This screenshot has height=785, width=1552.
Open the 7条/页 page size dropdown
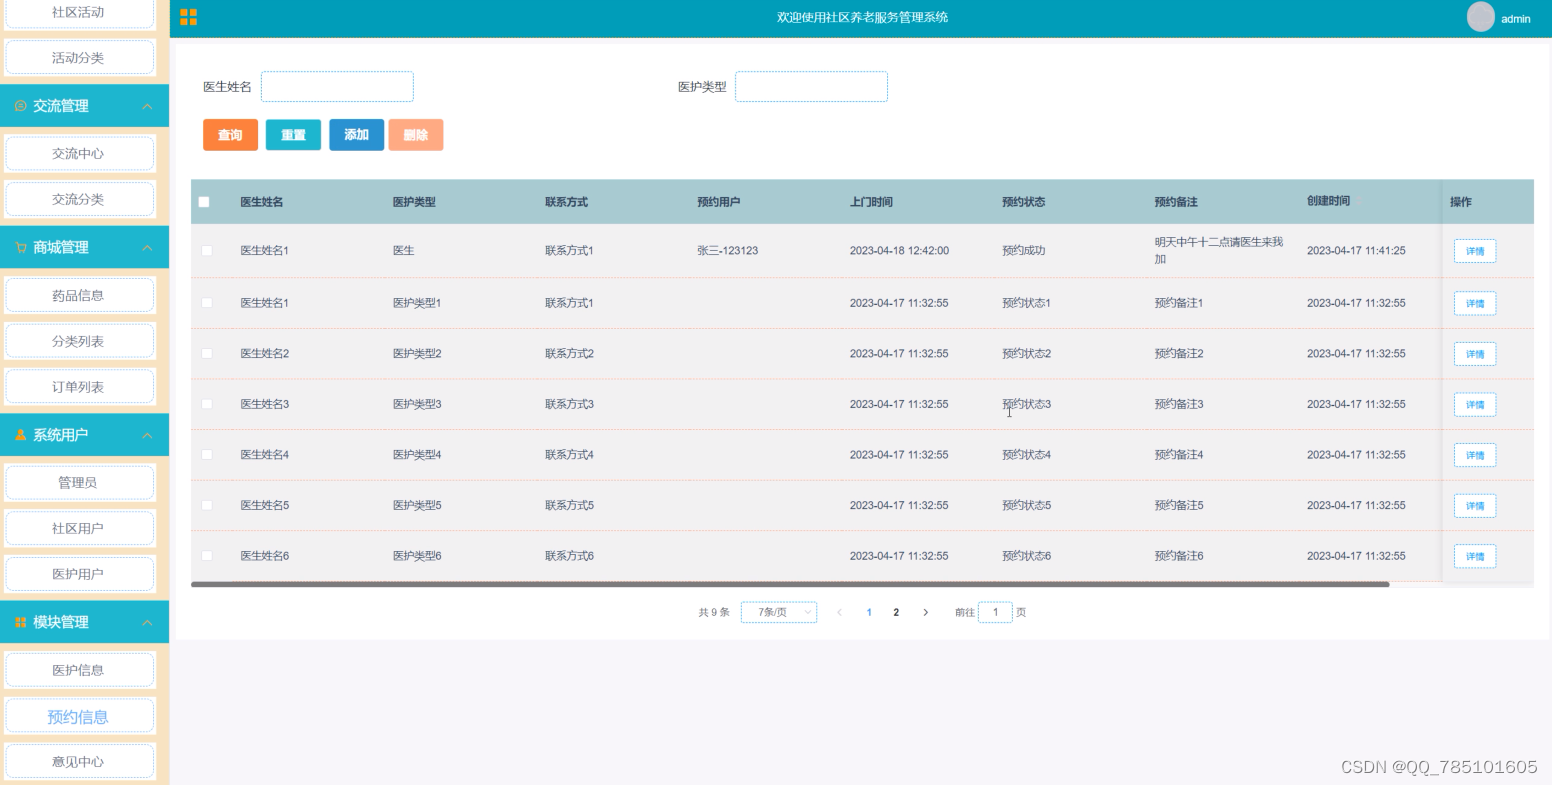coord(779,612)
